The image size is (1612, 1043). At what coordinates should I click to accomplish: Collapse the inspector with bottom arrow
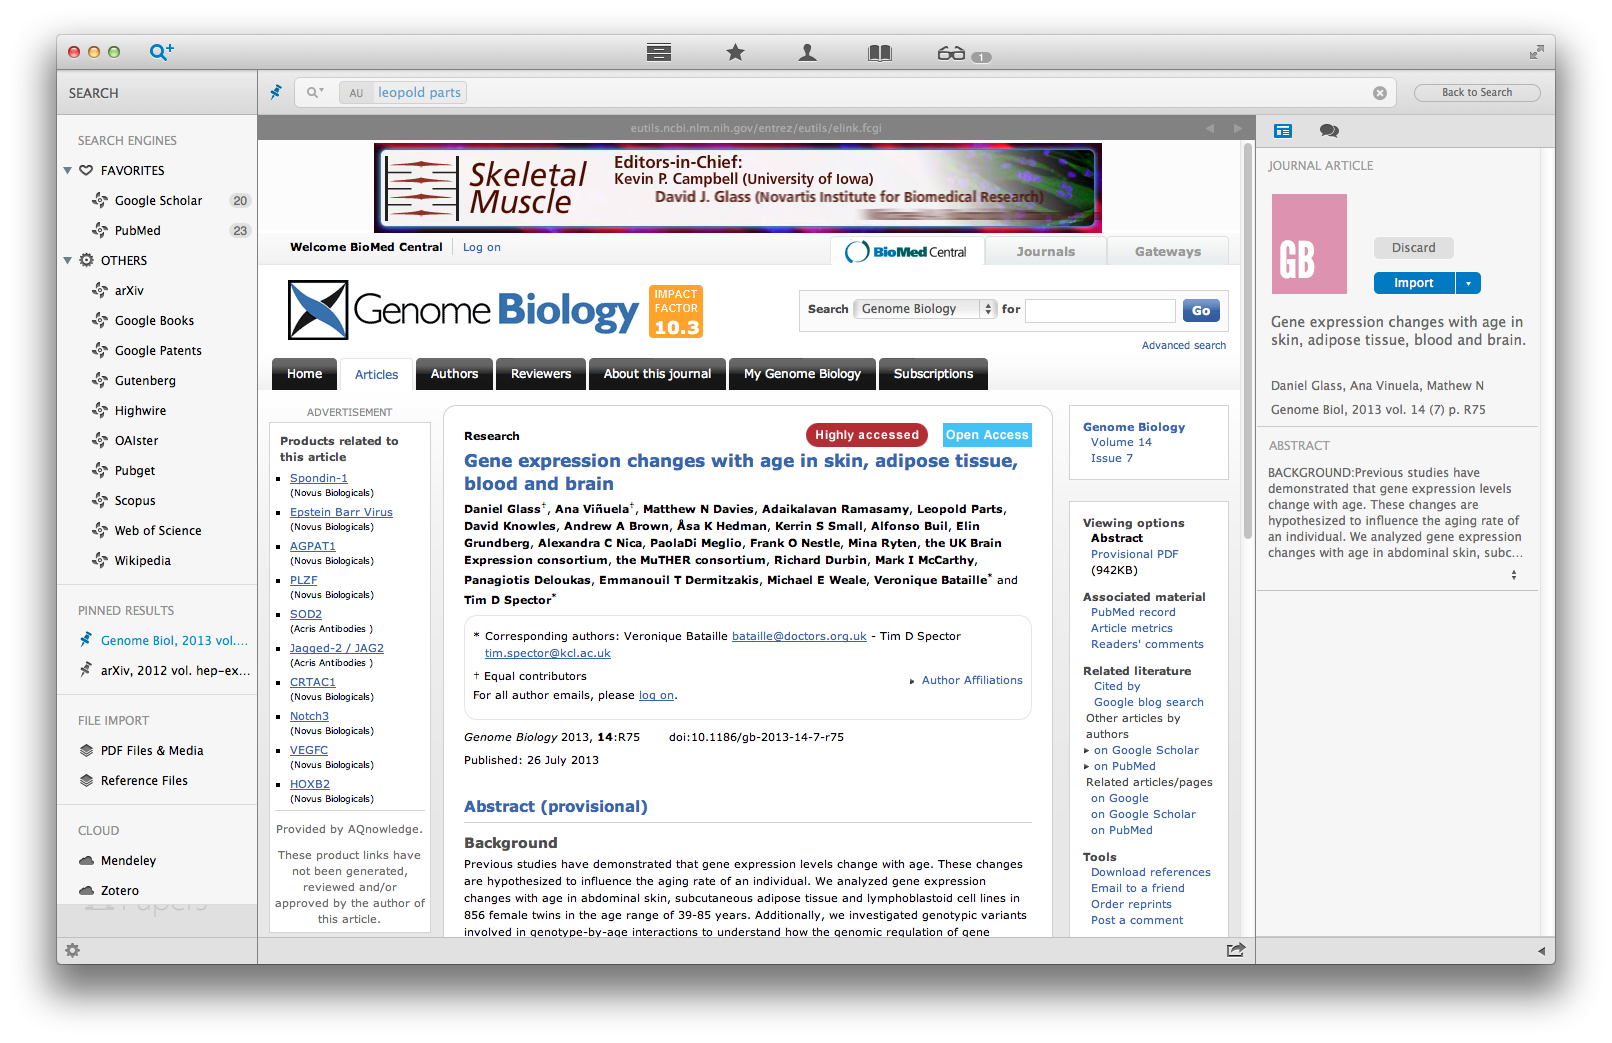tap(1541, 951)
